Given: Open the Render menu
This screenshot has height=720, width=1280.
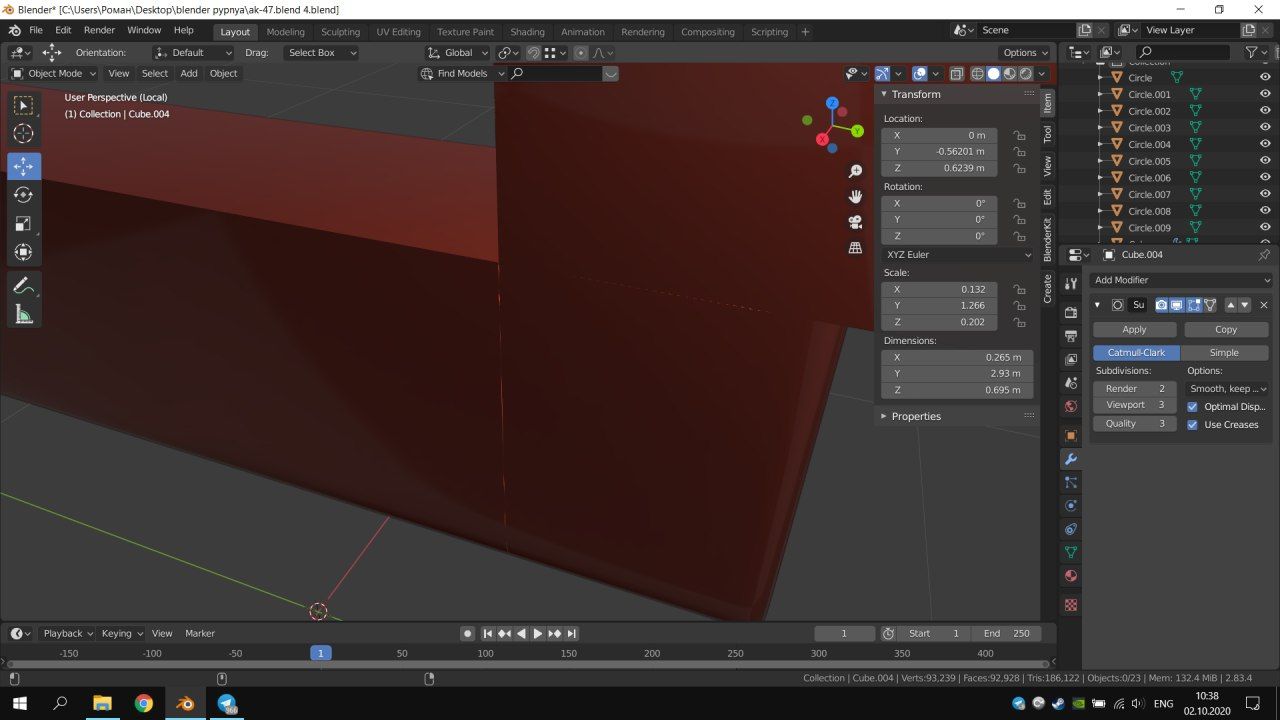Looking at the screenshot, I should 99,31.
